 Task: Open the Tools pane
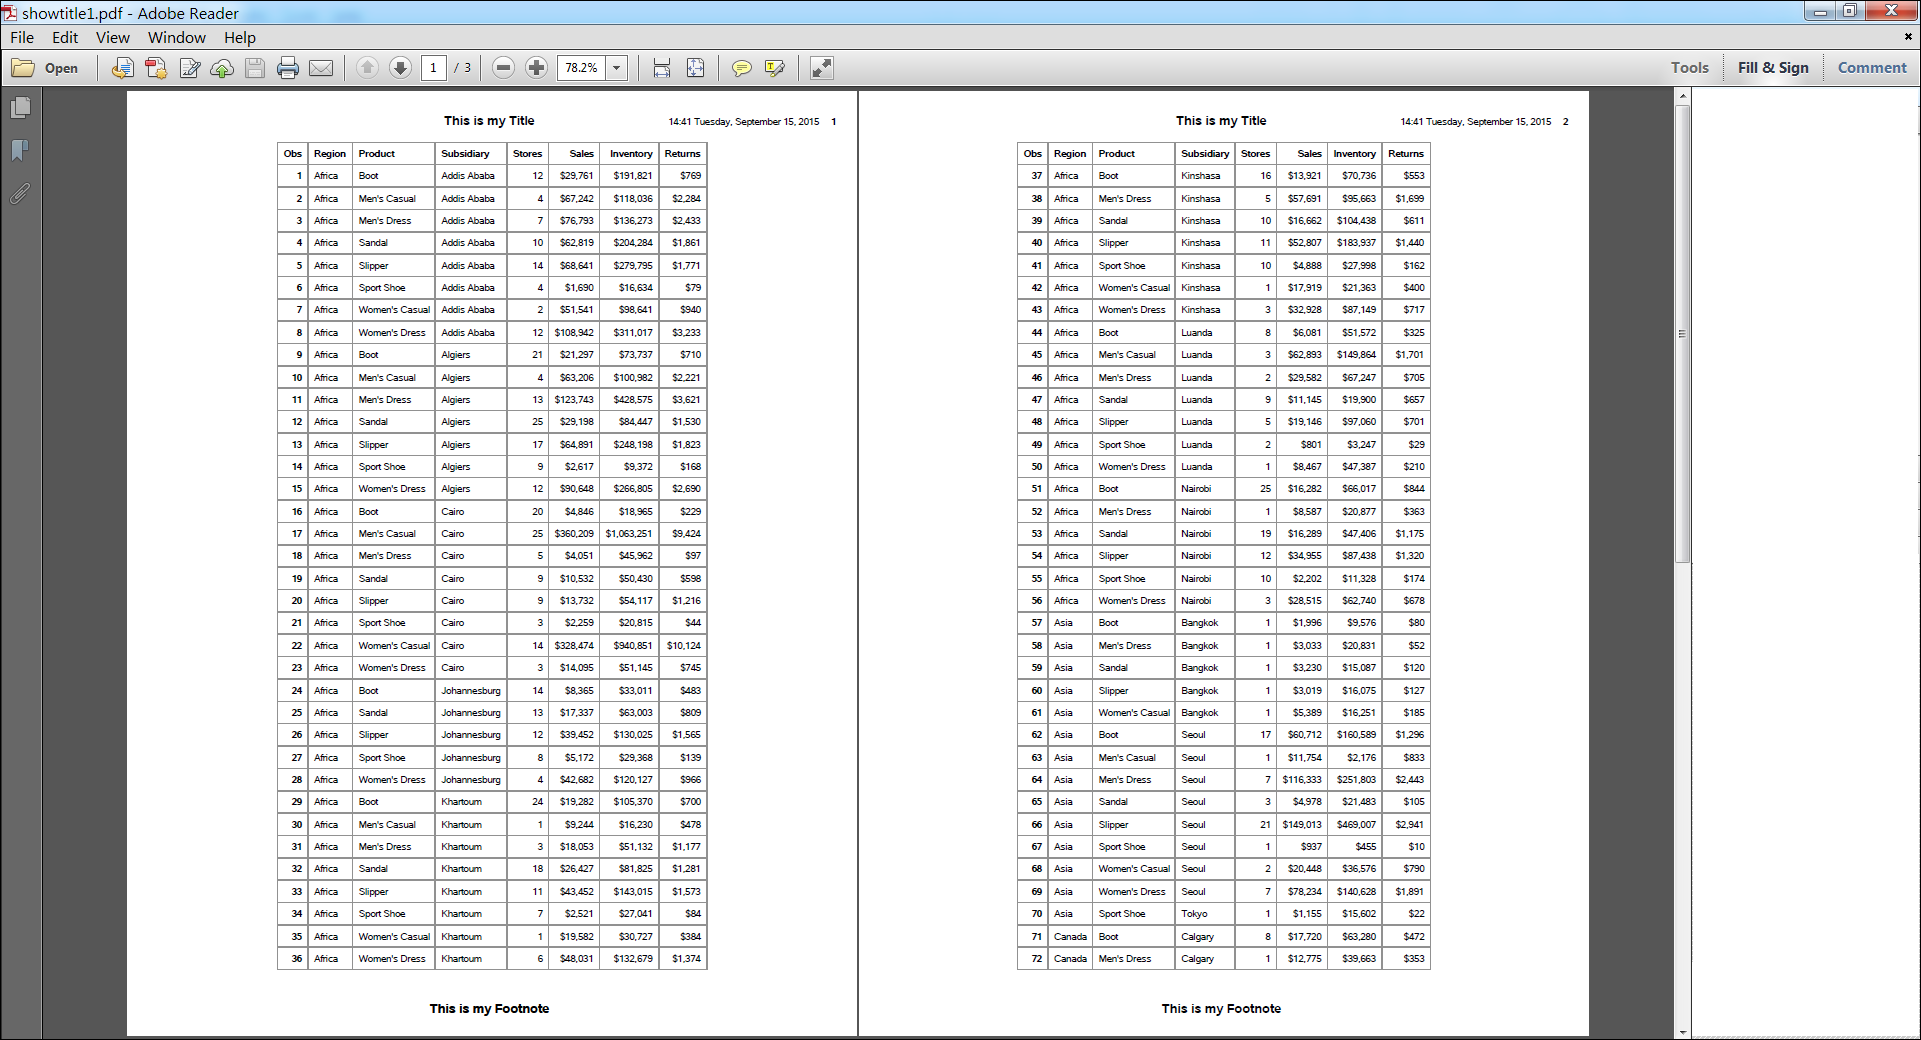[x=1690, y=68]
